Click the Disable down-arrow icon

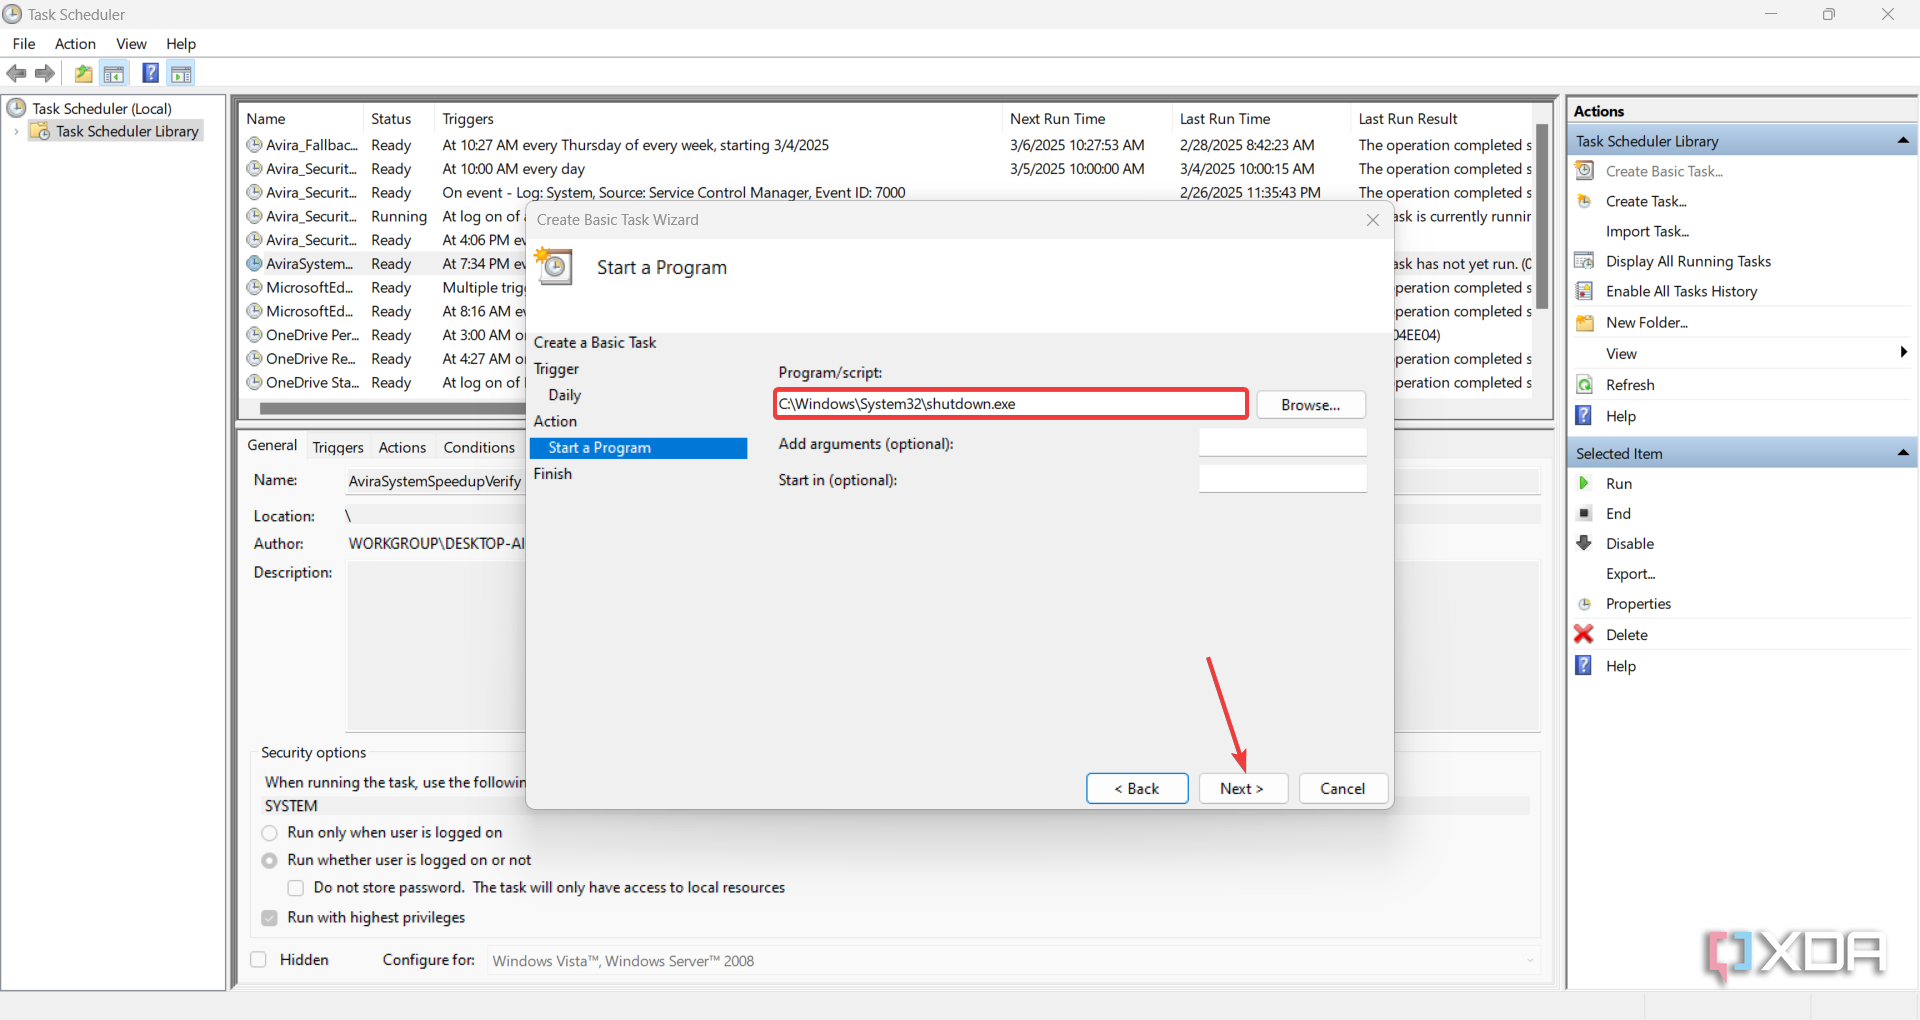[1585, 543]
